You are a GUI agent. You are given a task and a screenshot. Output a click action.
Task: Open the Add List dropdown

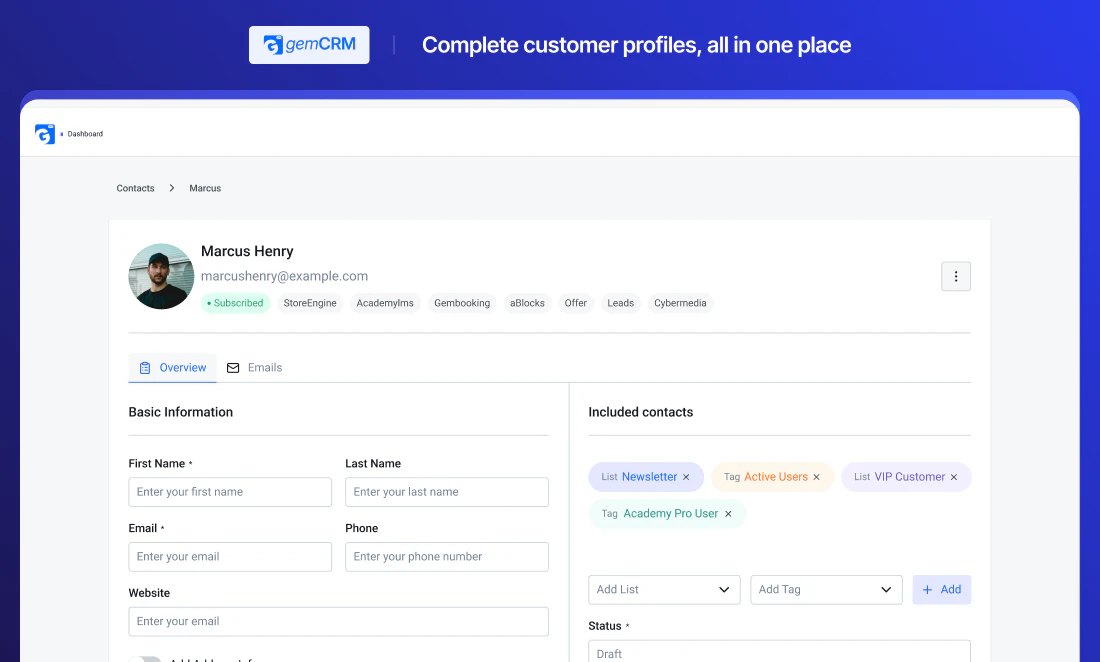[664, 590]
